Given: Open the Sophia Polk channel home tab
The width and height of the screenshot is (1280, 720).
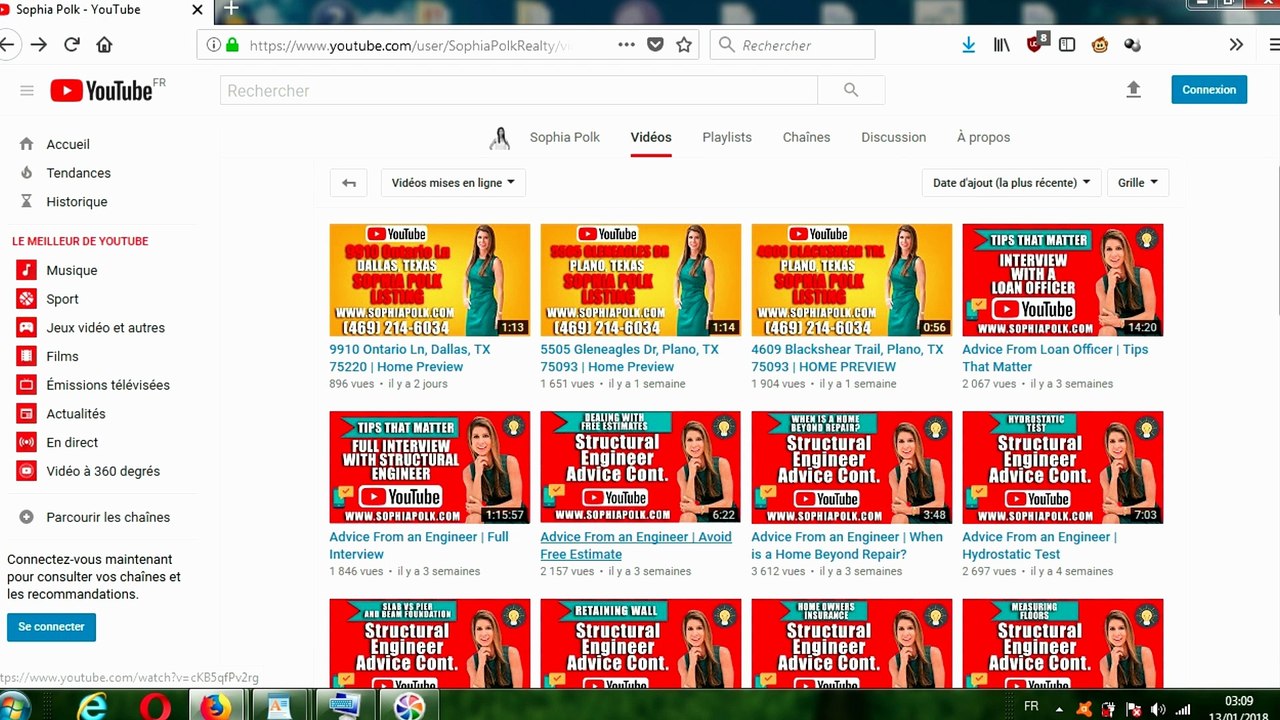Looking at the screenshot, I should (x=565, y=137).
